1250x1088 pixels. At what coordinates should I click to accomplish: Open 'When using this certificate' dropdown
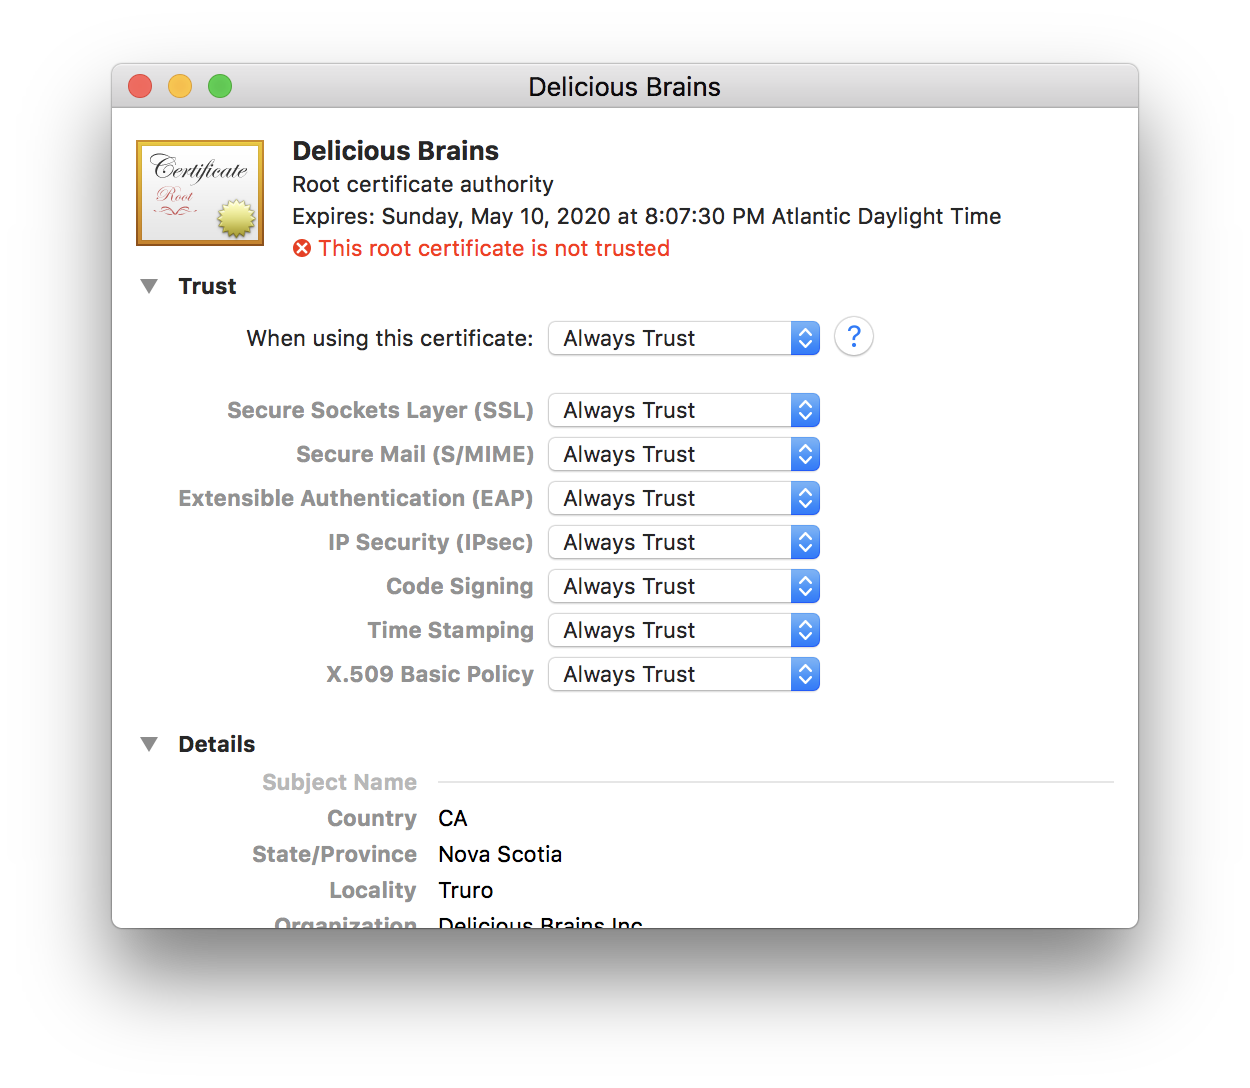click(684, 338)
